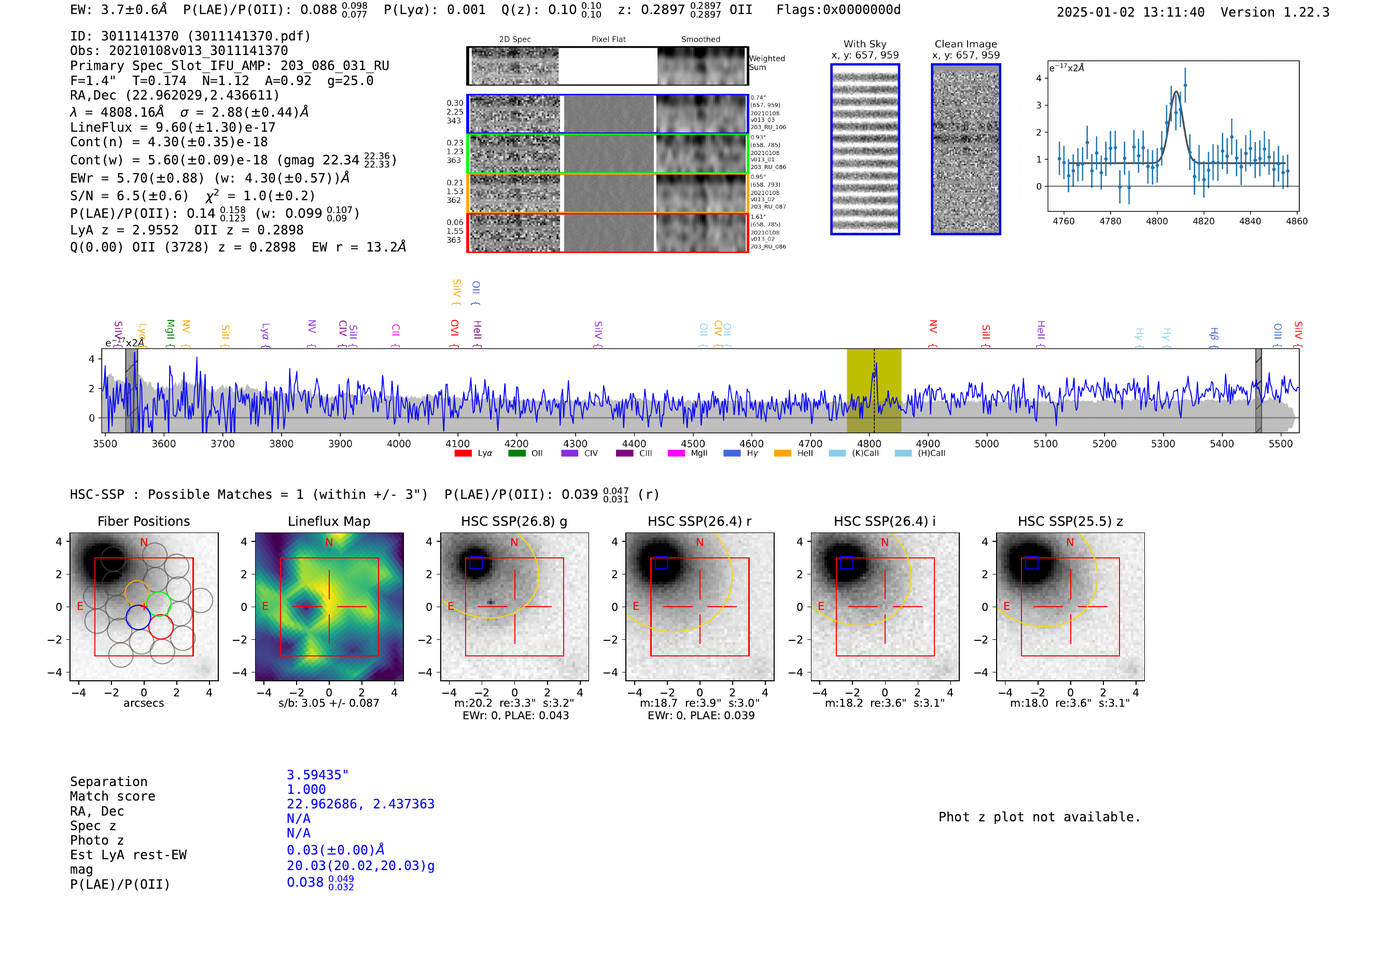Open the HSC SSP(26.4) i image

[885, 607]
